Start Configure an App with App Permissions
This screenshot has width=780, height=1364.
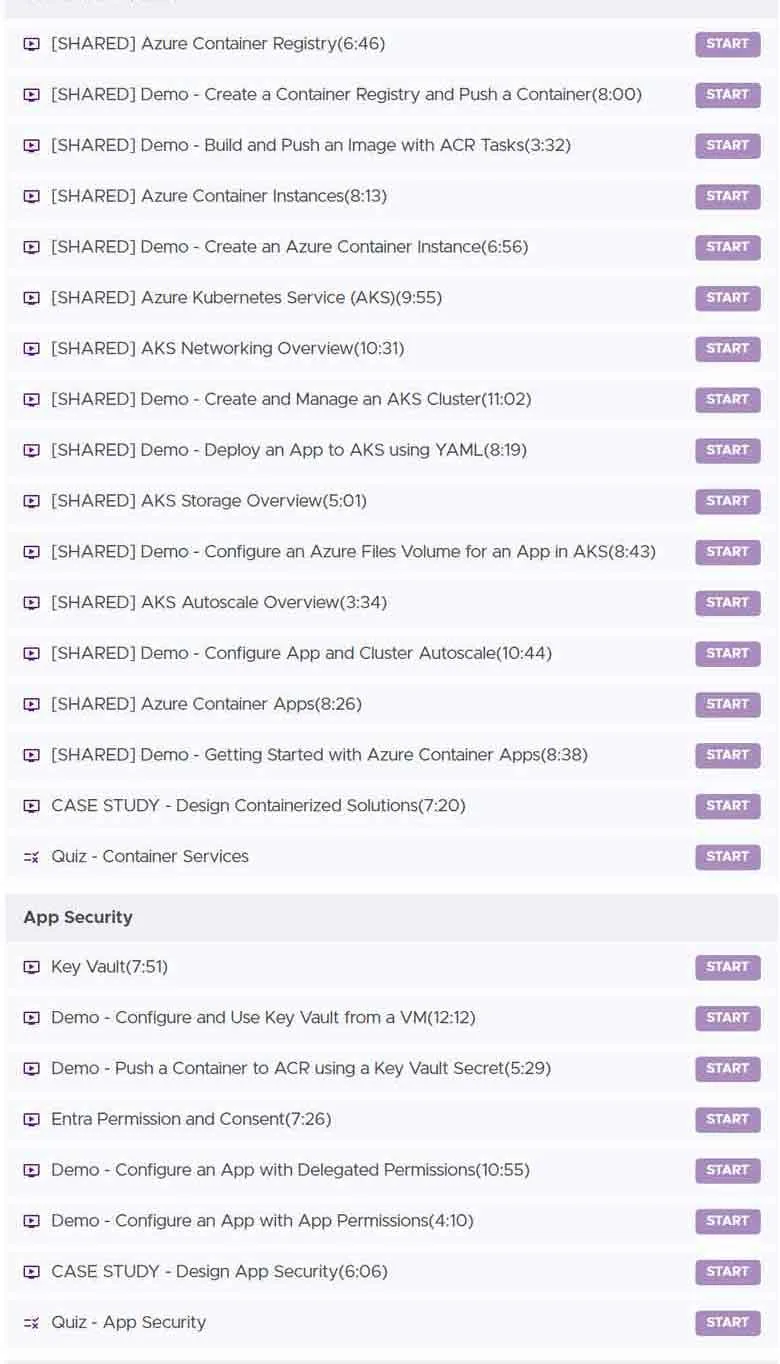pos(728,1221)
